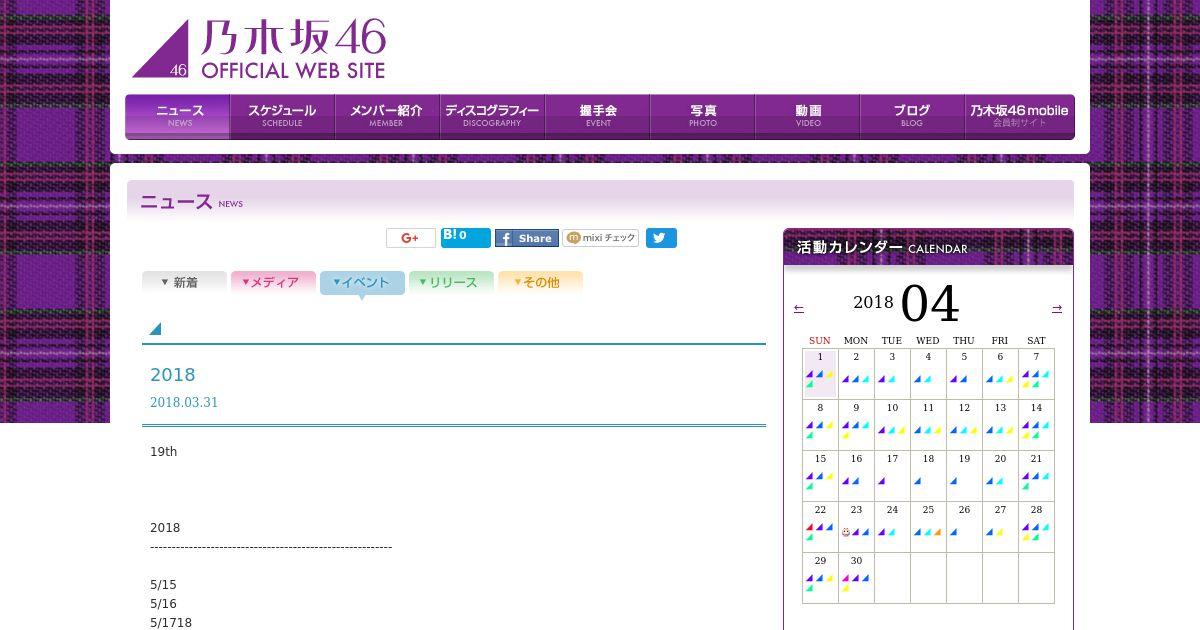Select April 26 in the calendar
Image resolution: width=1200 pixels, height=630 pixels.
[964, 526]
